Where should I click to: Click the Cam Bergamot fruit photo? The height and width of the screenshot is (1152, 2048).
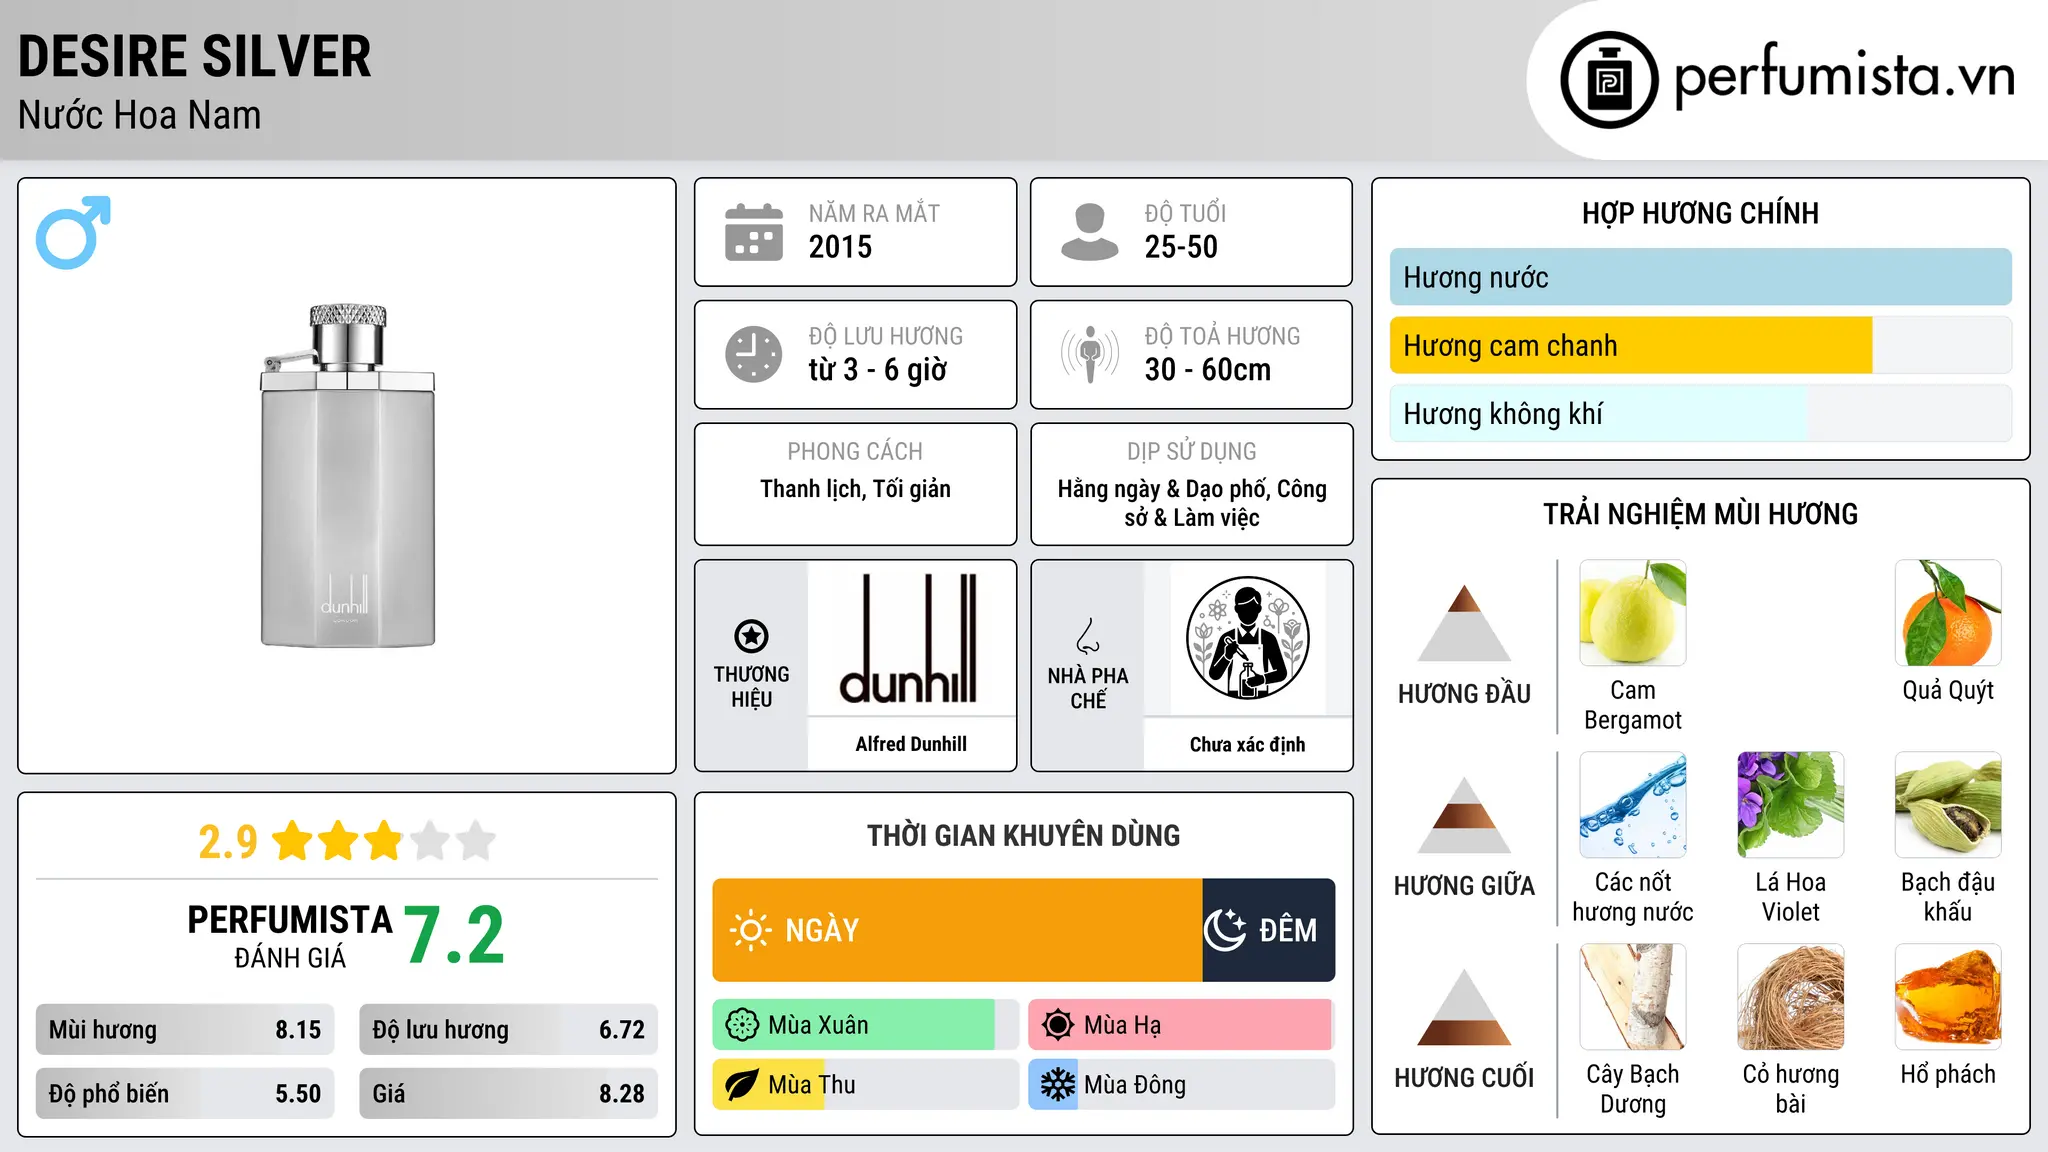[1633, 613]
